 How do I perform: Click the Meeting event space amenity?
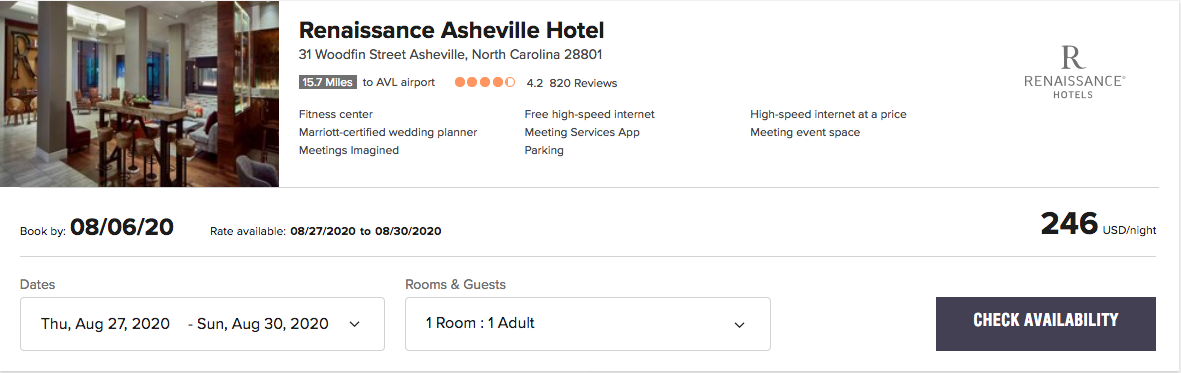coord(805,133)
